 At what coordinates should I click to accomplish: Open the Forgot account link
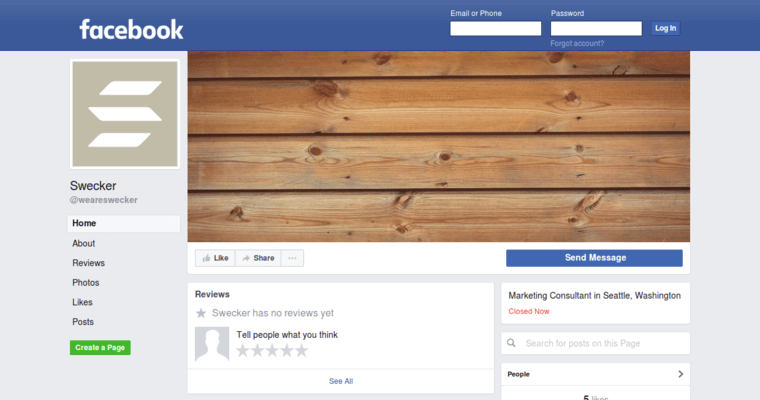577,43
